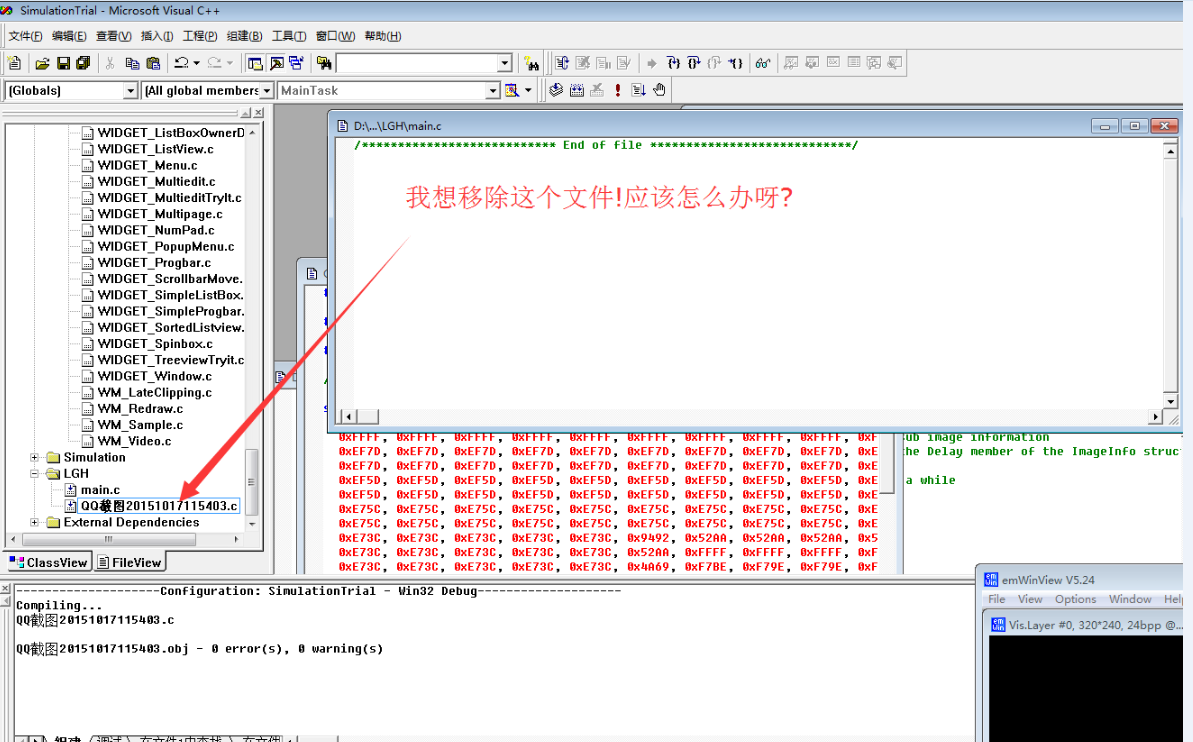The image size is (1193, 742).
Task: Expand the Simulation folder node
Action: 34,457
